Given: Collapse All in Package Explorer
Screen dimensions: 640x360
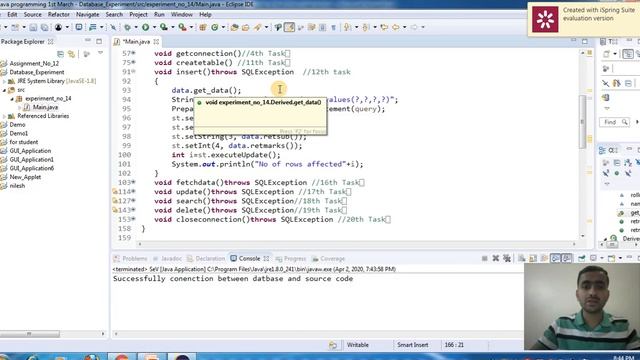Looking at the screenshot, I should pyautogui.click(x=60, y=54).
